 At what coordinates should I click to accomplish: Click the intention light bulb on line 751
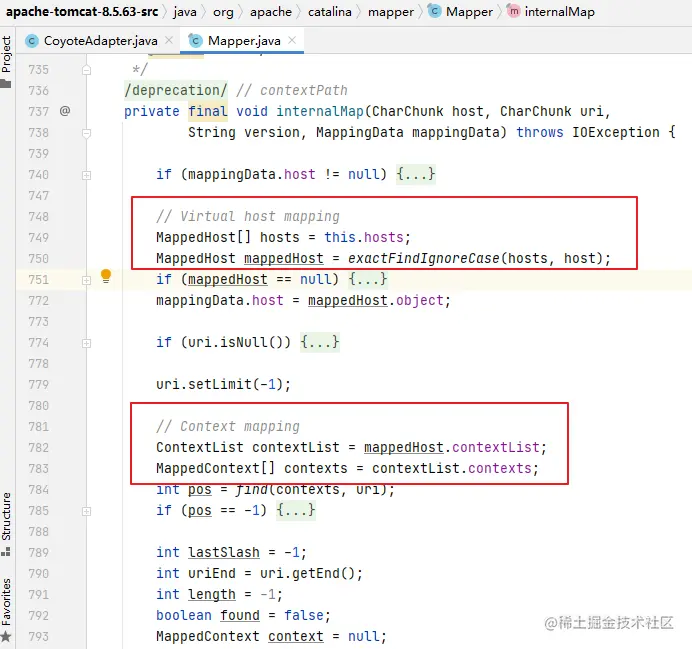pyautogui.click(x=106, y=276)
